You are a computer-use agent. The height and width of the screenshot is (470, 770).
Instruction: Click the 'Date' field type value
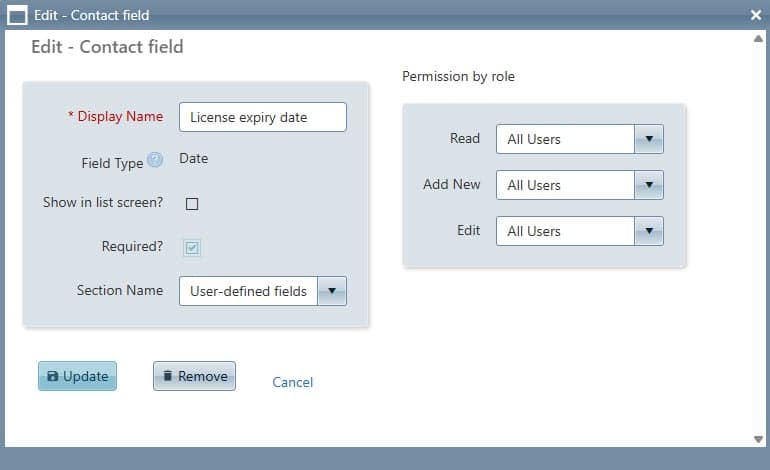click(x=193, y=159)
